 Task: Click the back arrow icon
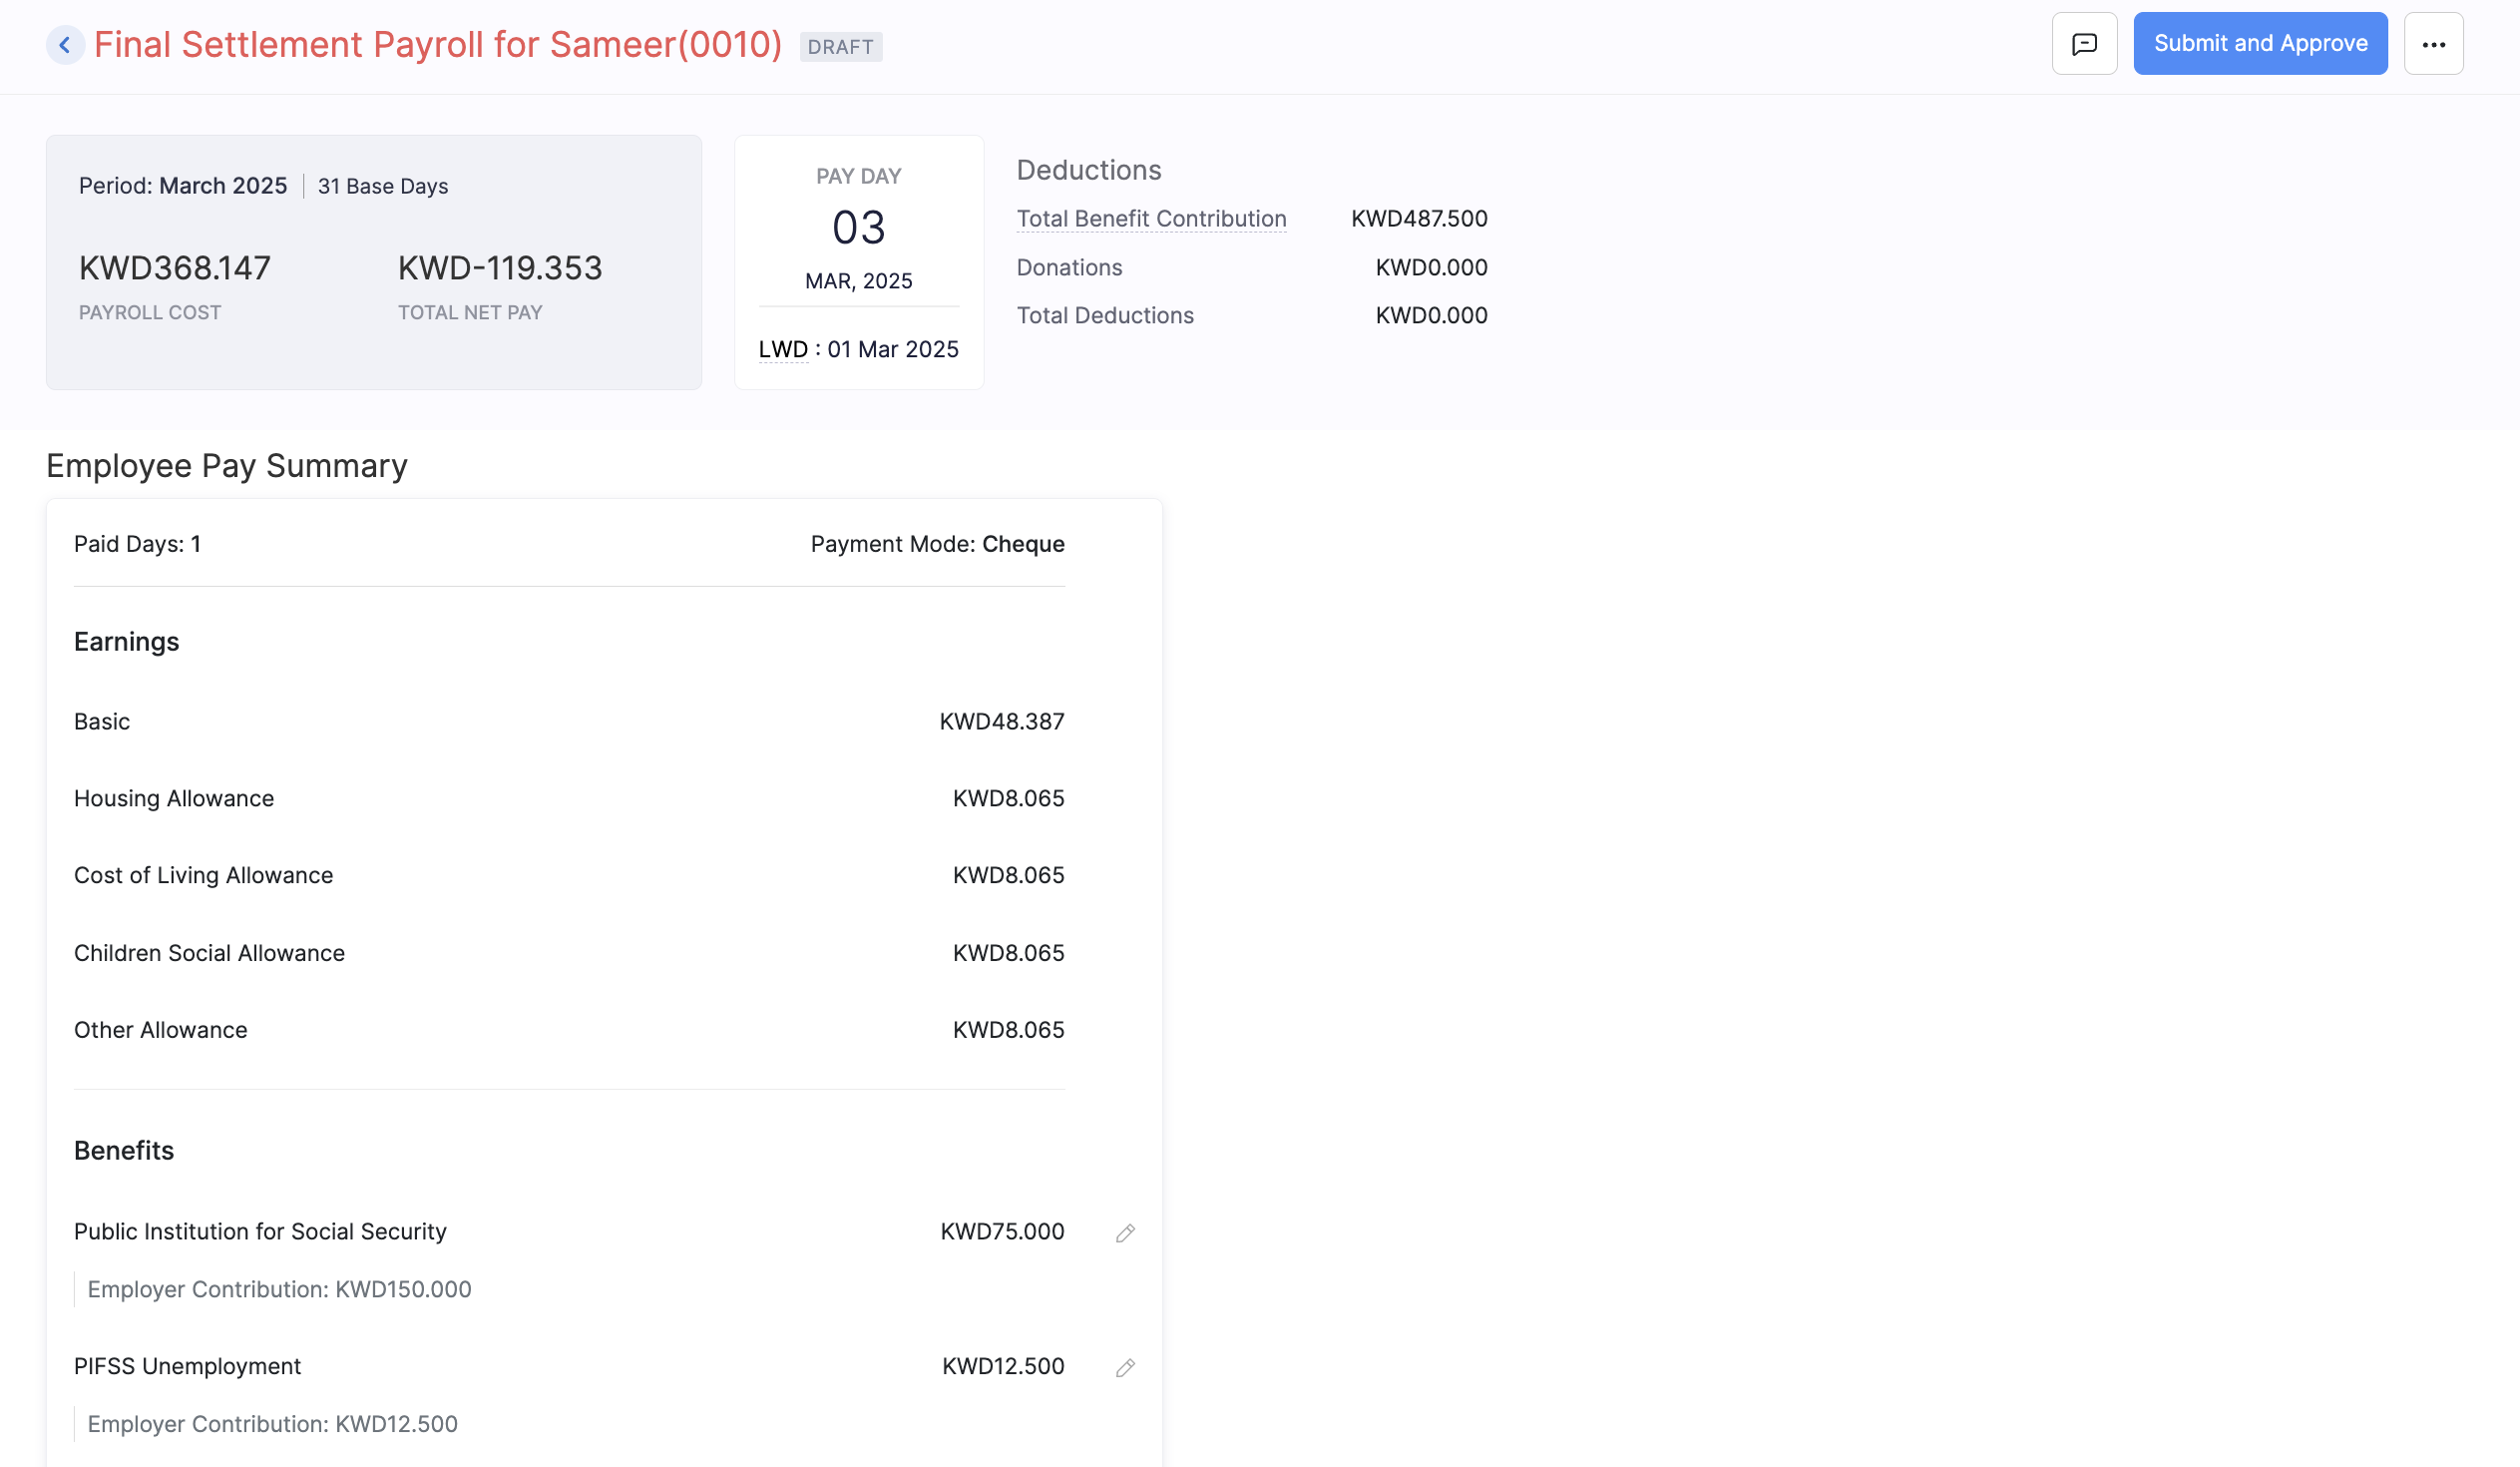pos(65,45)
